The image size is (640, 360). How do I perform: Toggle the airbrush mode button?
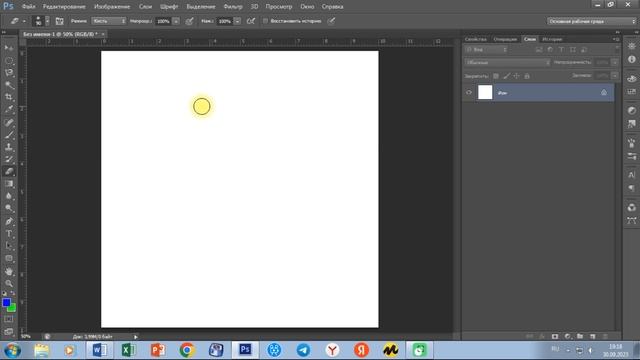click(251, 21)
